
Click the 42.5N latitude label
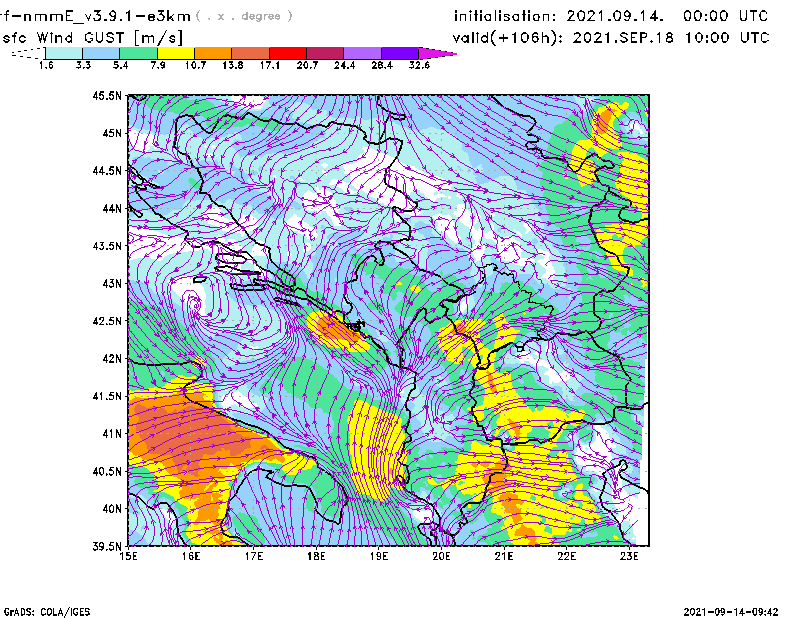[x=107, y=321]
